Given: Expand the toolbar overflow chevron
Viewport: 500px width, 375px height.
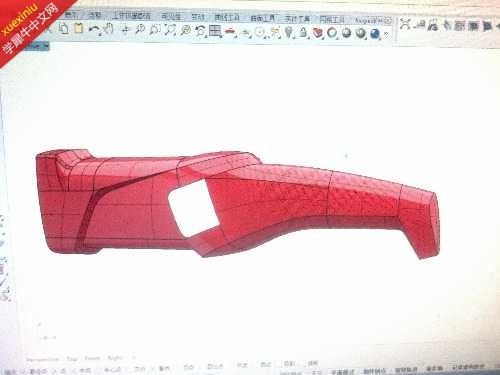Looking at the screenshot, I should (386, 34).
